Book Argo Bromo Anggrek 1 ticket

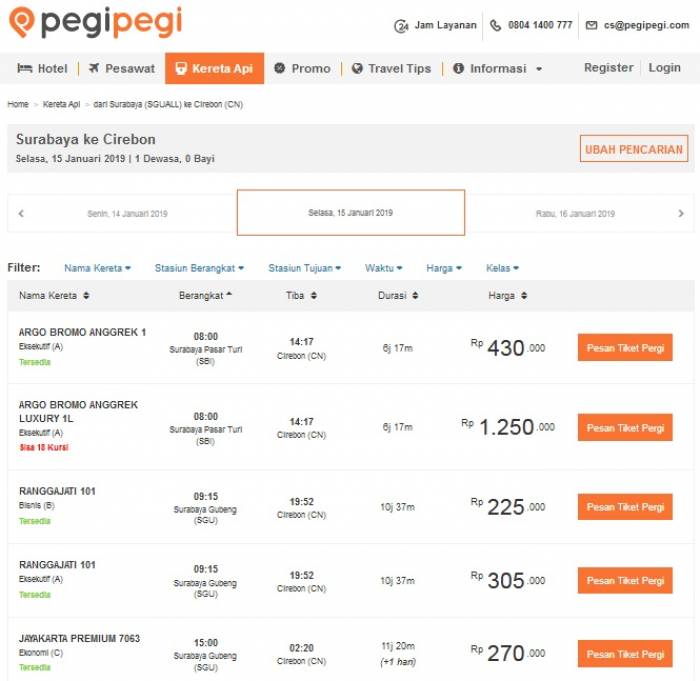pos(625,347)
